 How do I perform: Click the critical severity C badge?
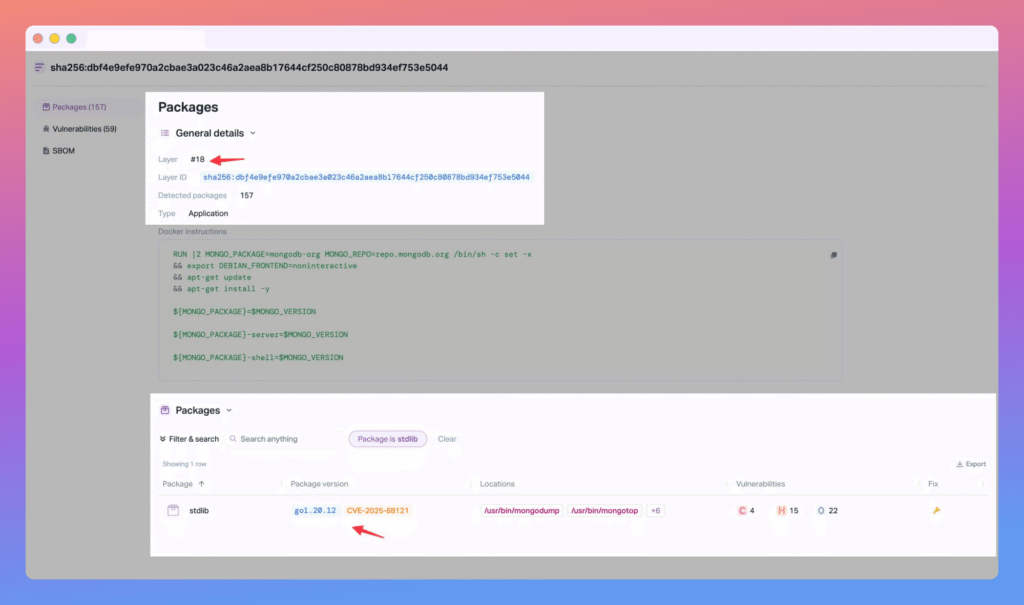pyautogui.click(x=742, y=510)
